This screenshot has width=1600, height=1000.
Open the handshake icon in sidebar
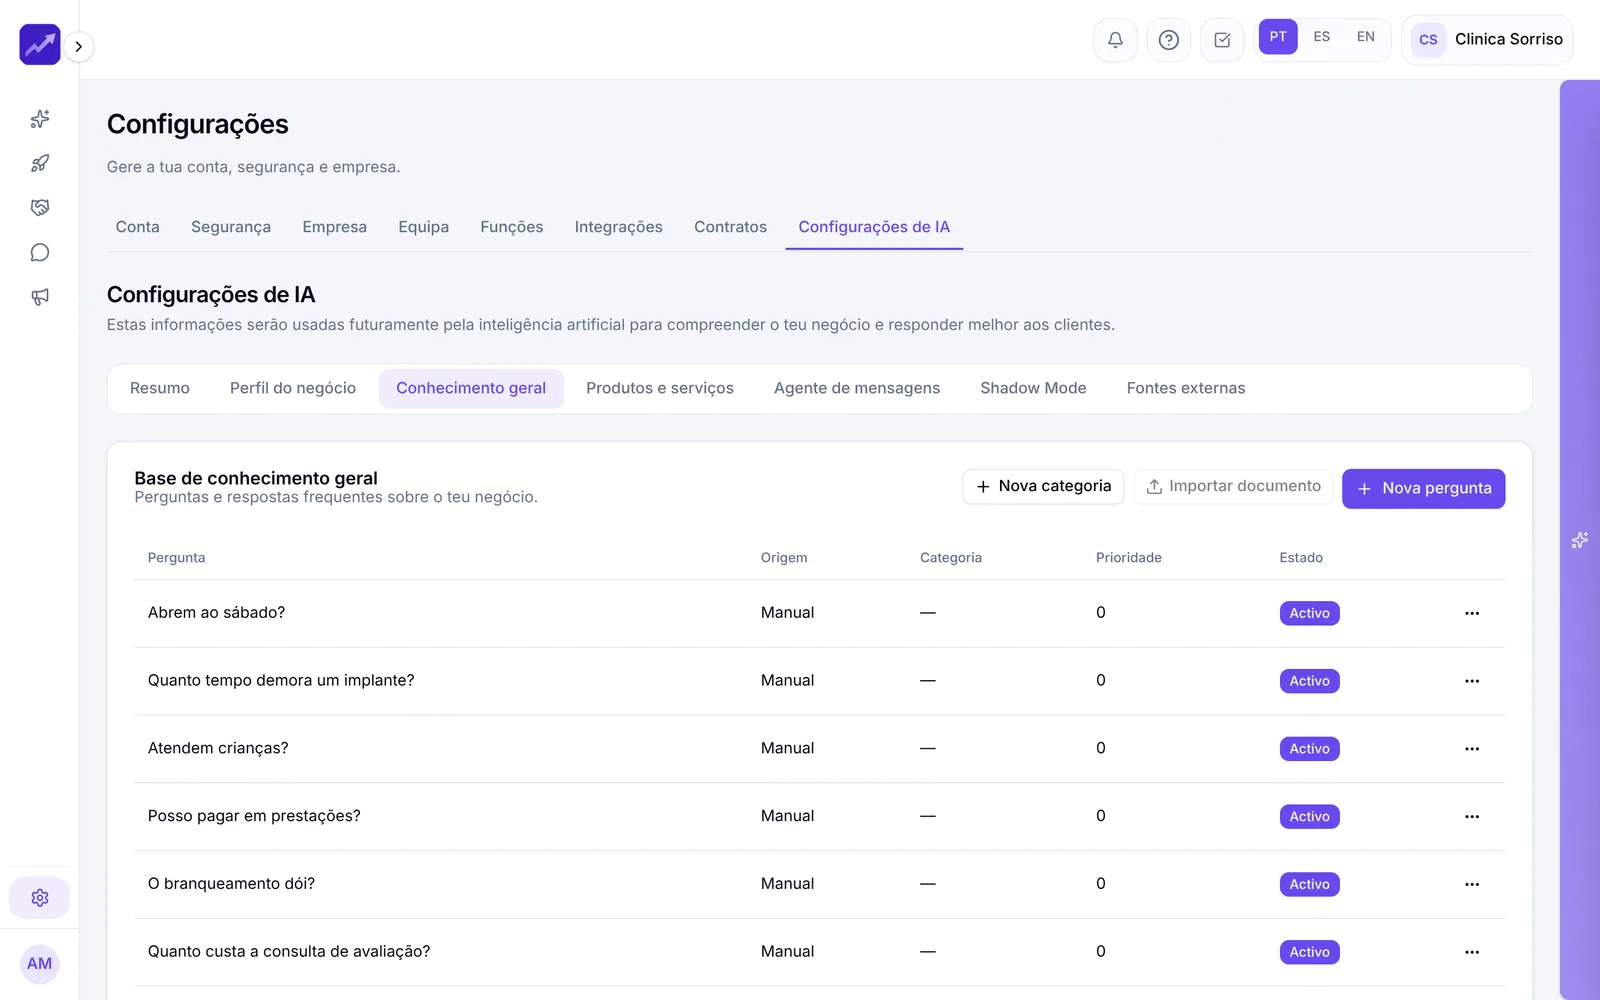(40, 208)
